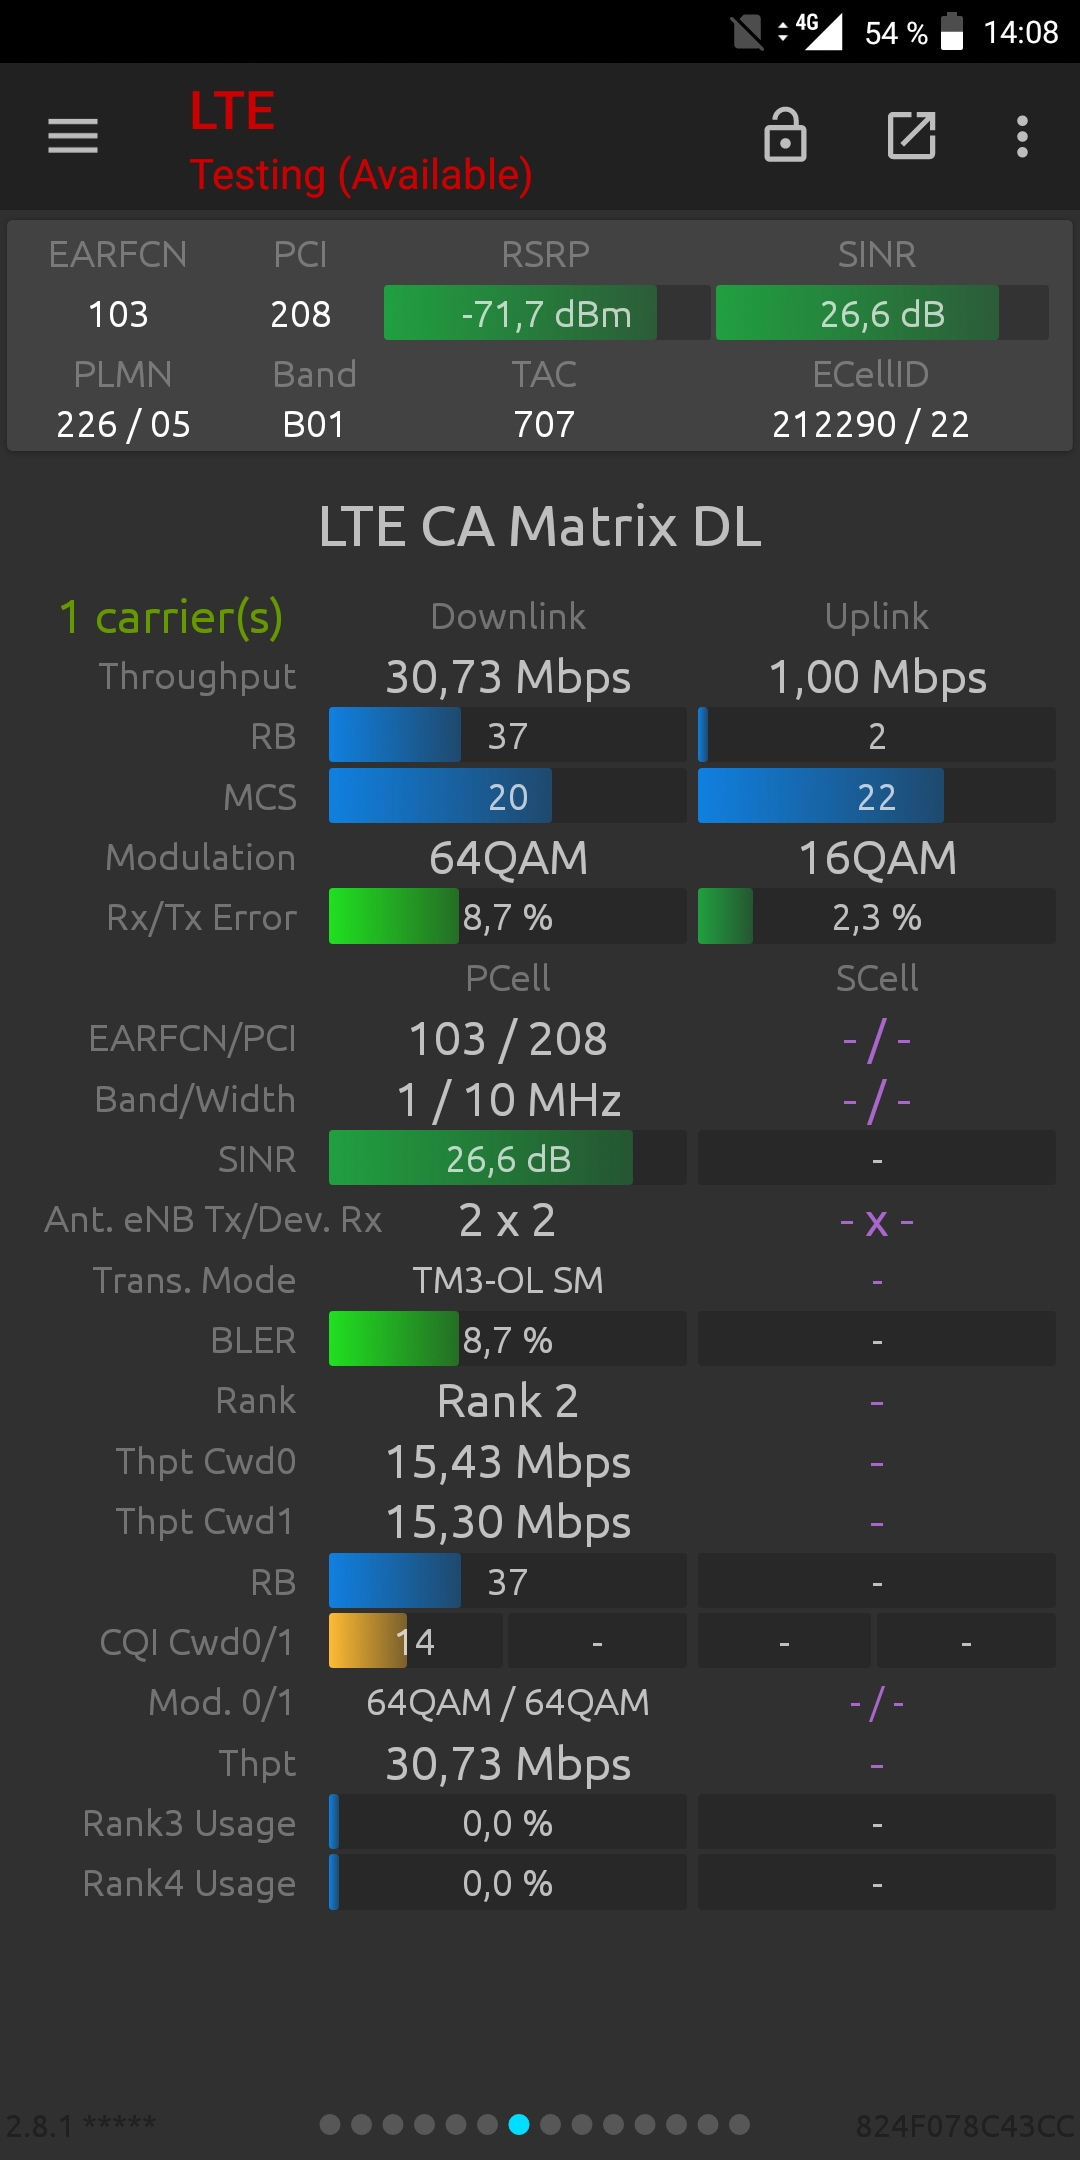Tap the unlock padlock icon
Screen dimensions: 1080x2160
(785, 135)
